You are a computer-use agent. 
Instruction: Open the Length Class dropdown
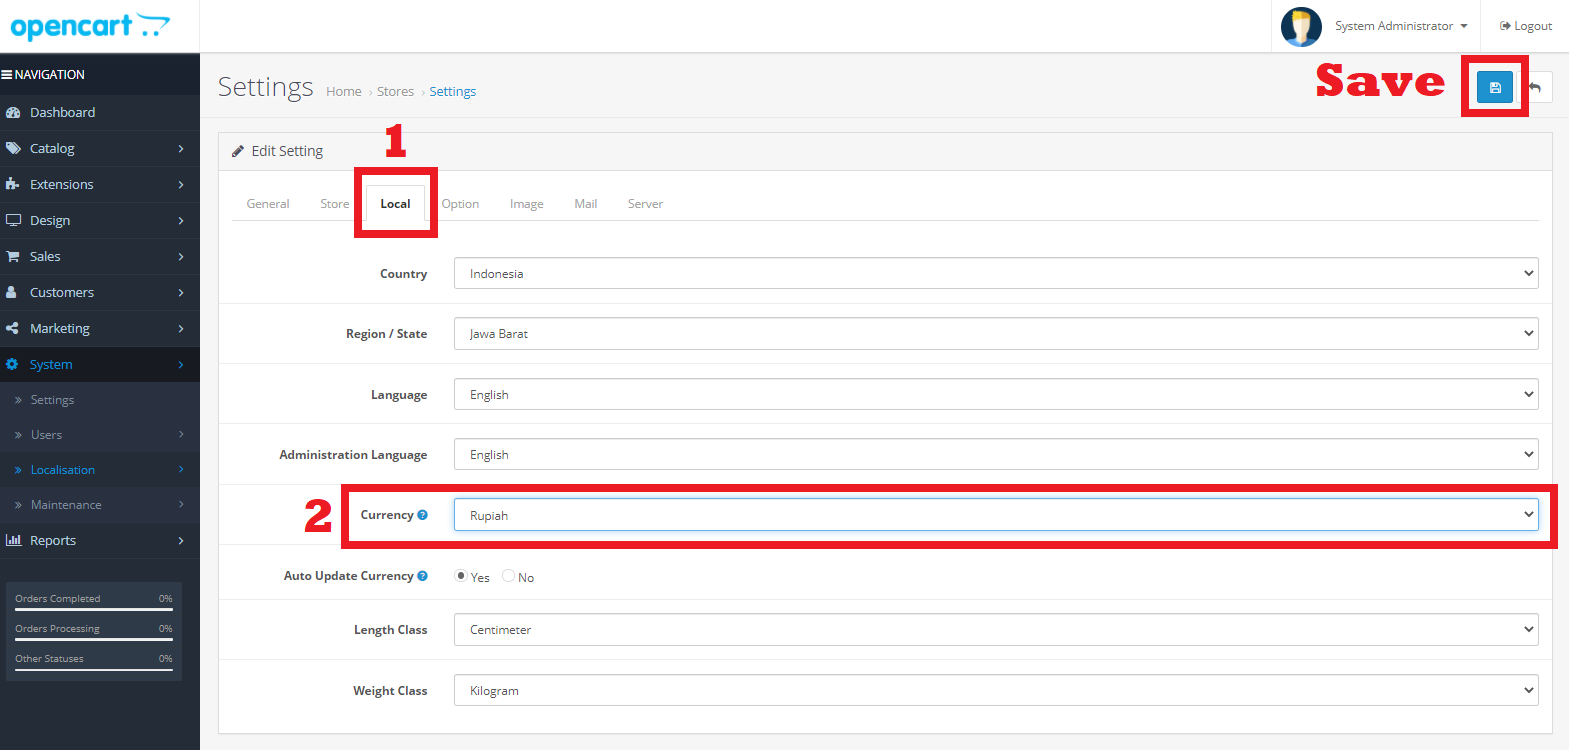pos(996,629)
